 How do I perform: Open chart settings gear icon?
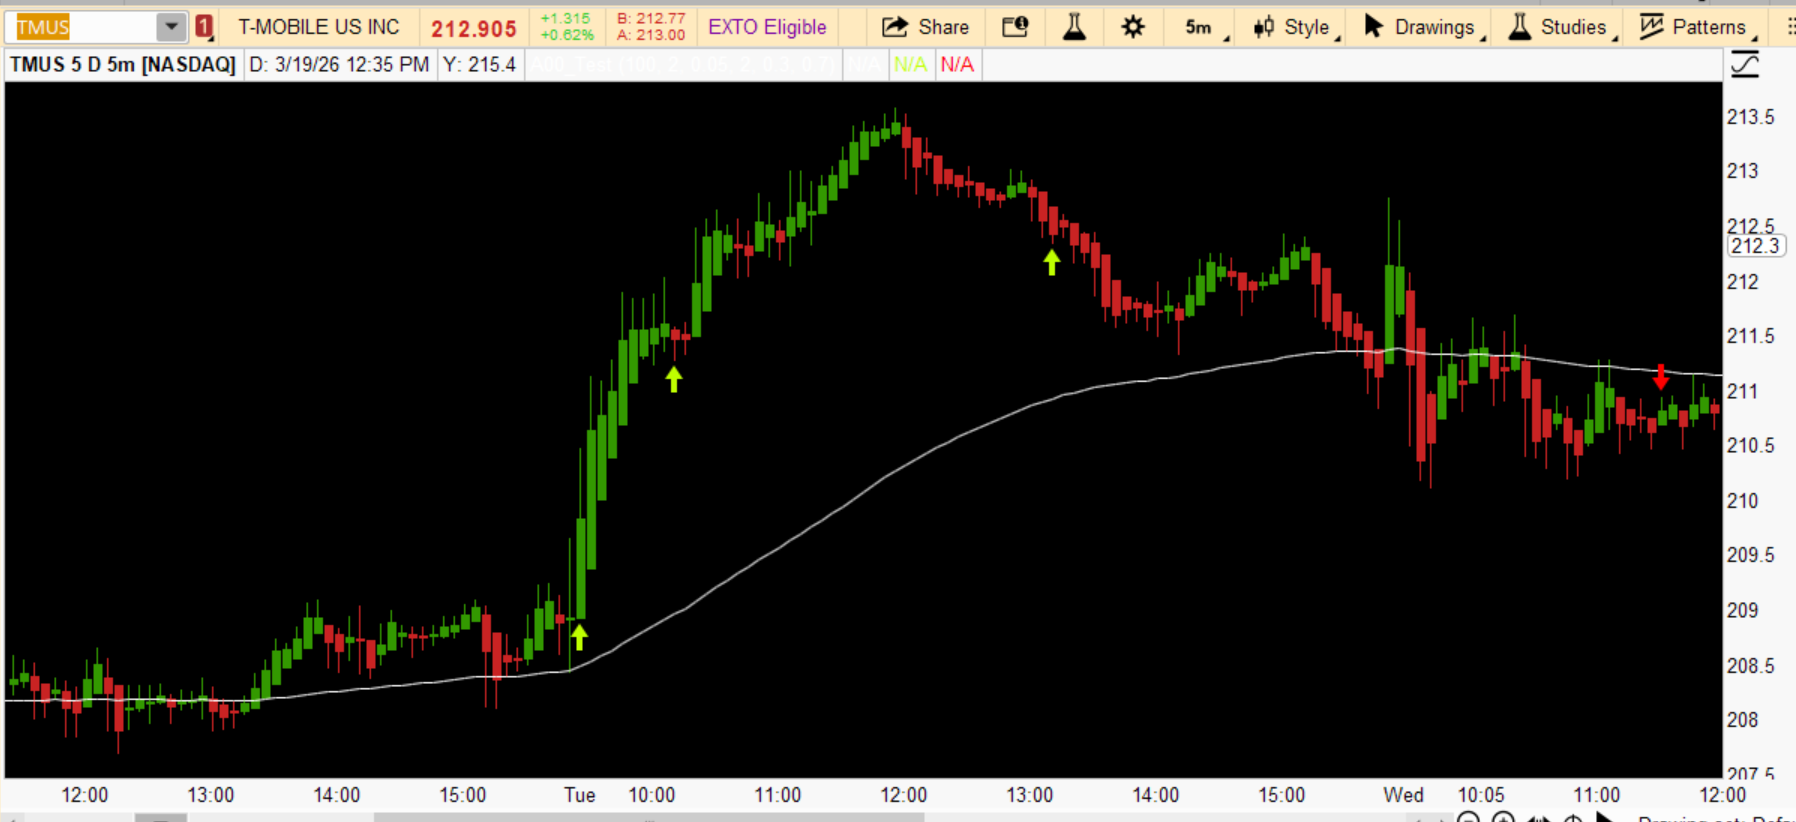tap(1132, 27)
